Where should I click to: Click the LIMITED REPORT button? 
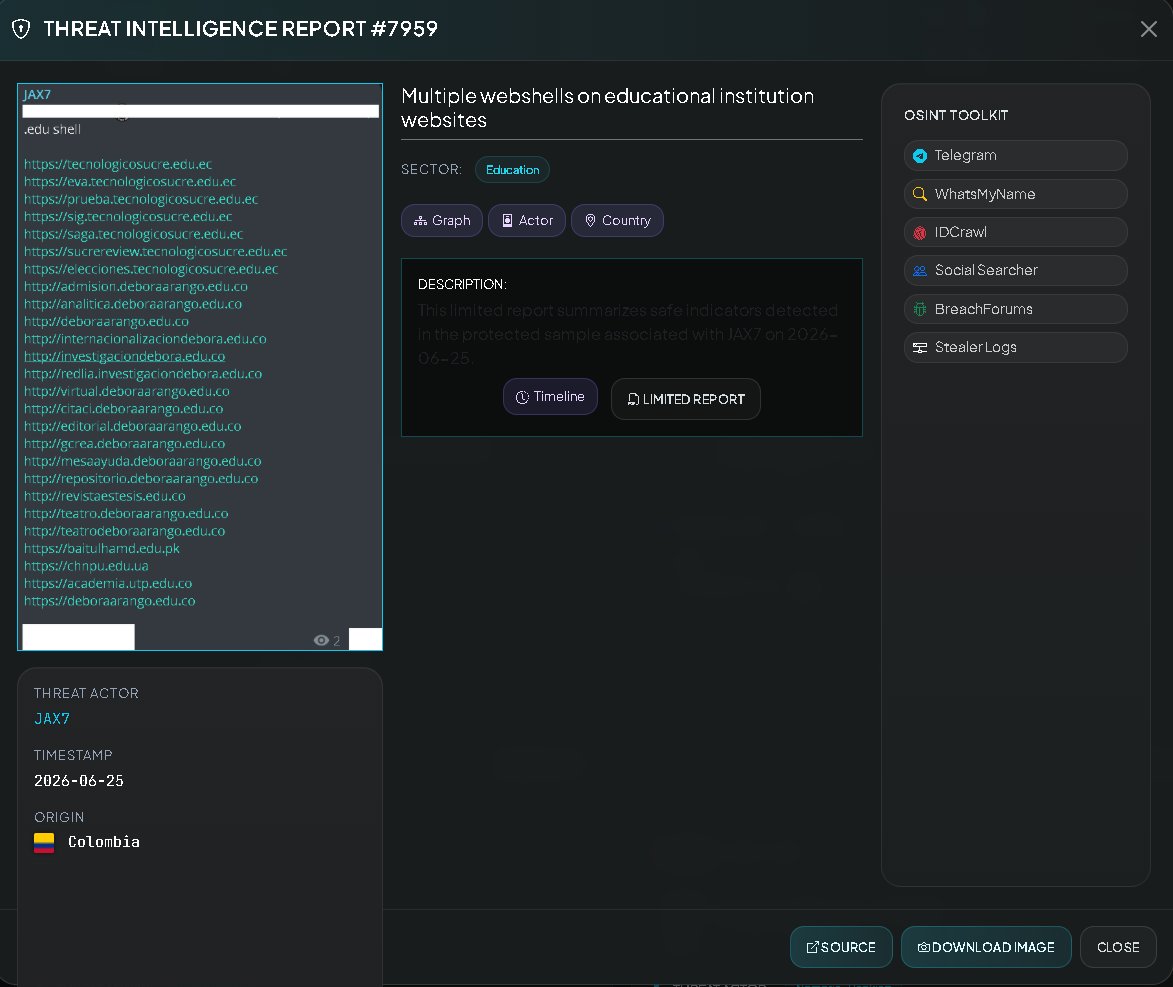(x=685, y=399)
